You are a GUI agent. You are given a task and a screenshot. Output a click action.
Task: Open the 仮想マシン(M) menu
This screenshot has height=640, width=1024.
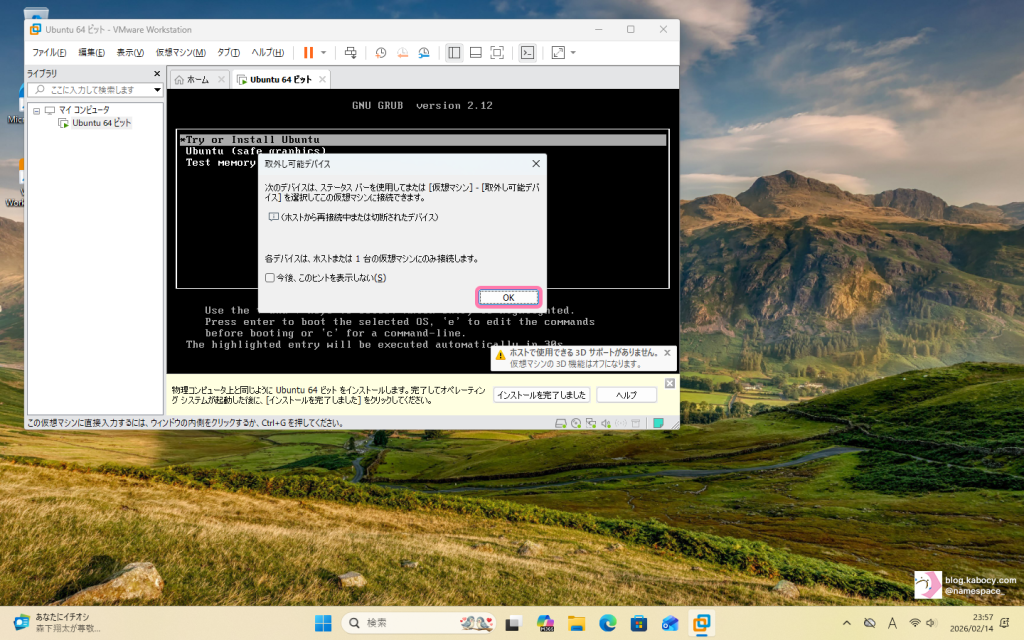tap(180, 52)
